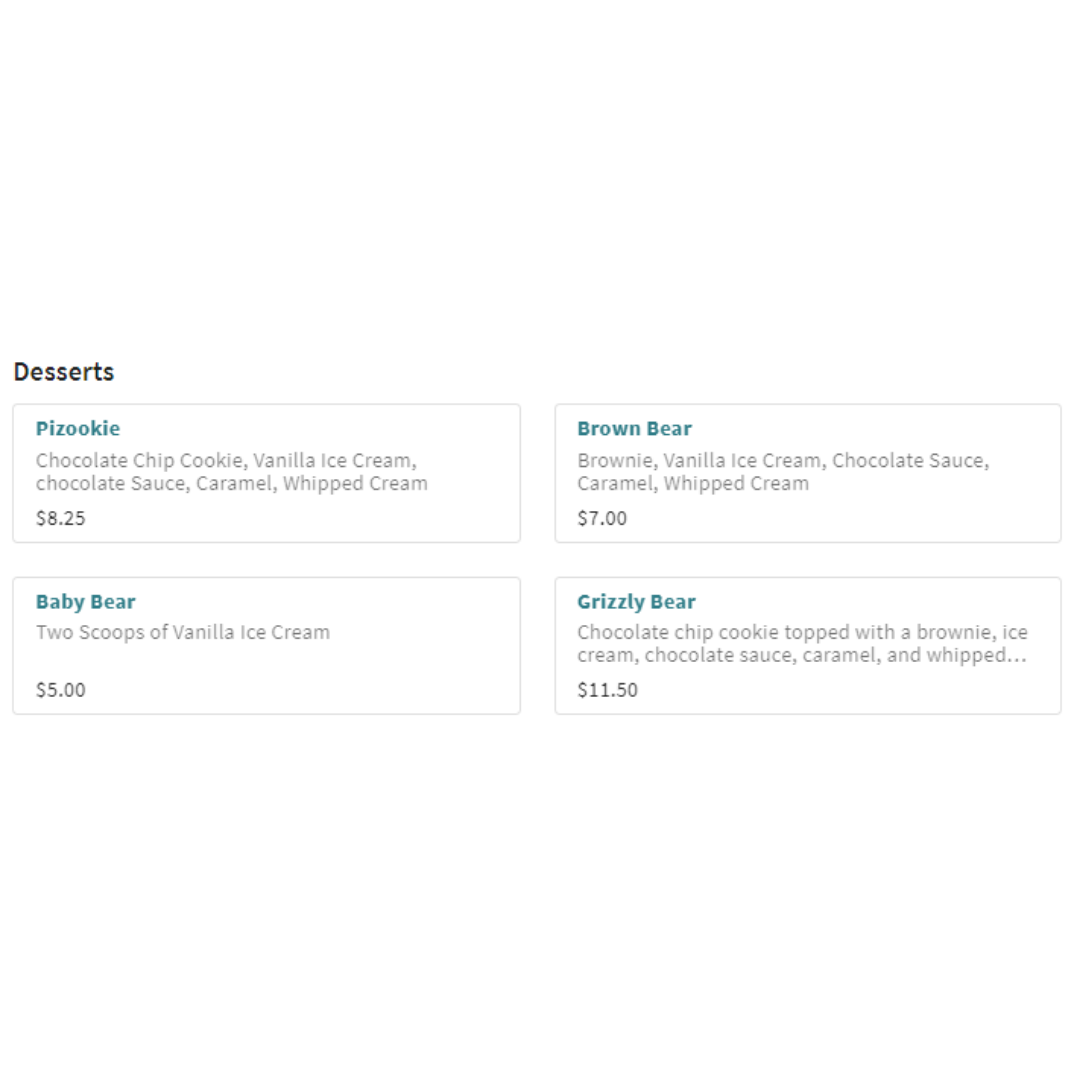This screenshot has width=1080, height=1080.
Task: Click "Chocolate Chip Cookie" in Pizookie description
Action: pyautogui.click(x=140, y=461)
